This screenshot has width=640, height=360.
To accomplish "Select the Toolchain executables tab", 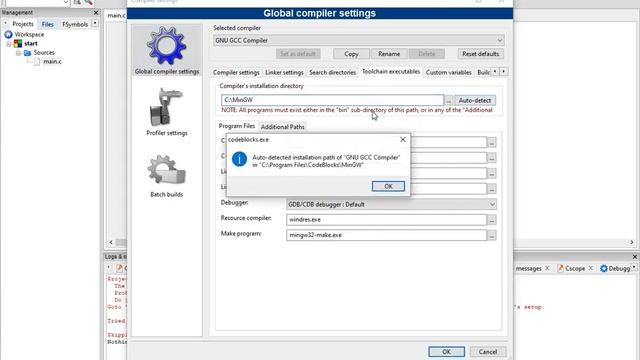I will [391, 71].
